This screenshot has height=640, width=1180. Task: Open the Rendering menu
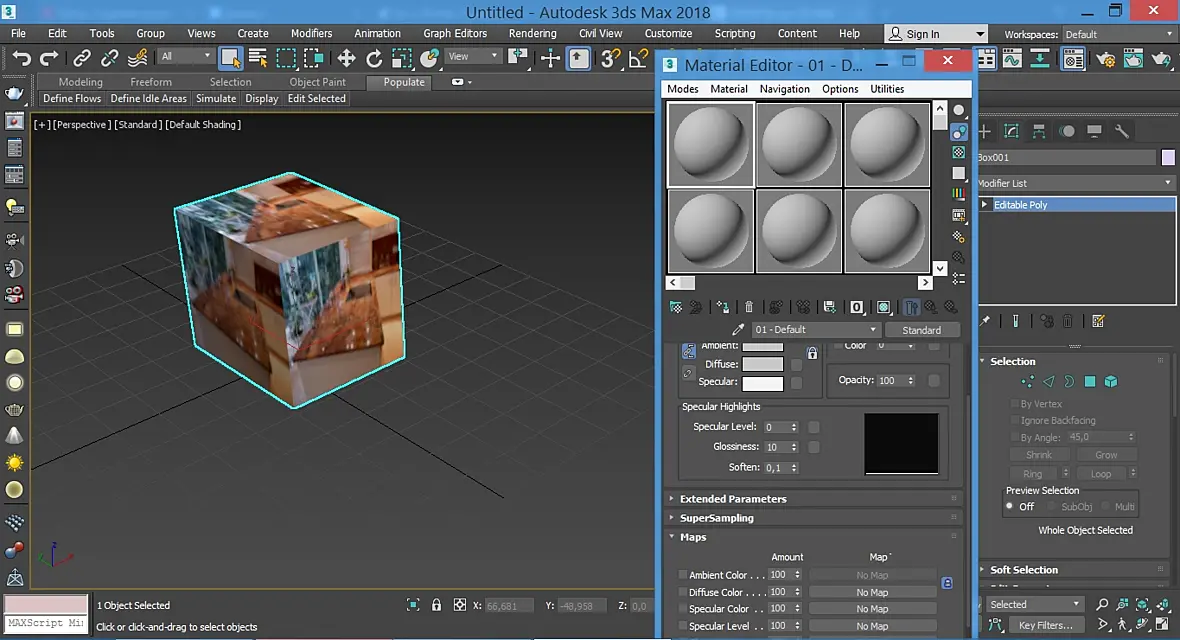532,33
